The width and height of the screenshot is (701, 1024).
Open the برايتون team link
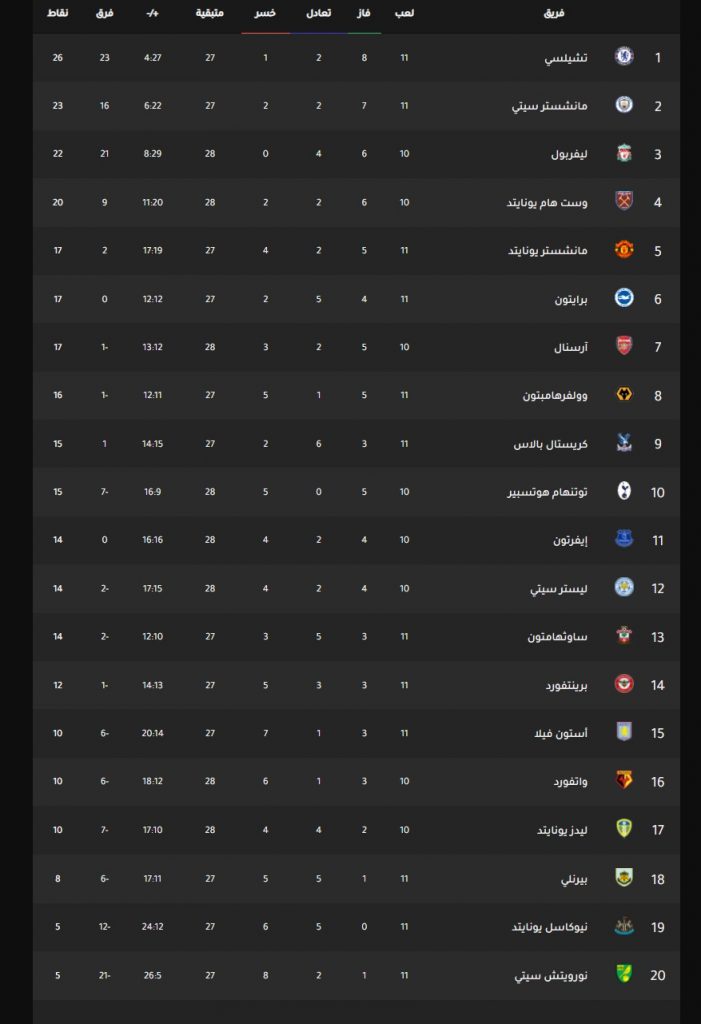[x=570, y=299]
